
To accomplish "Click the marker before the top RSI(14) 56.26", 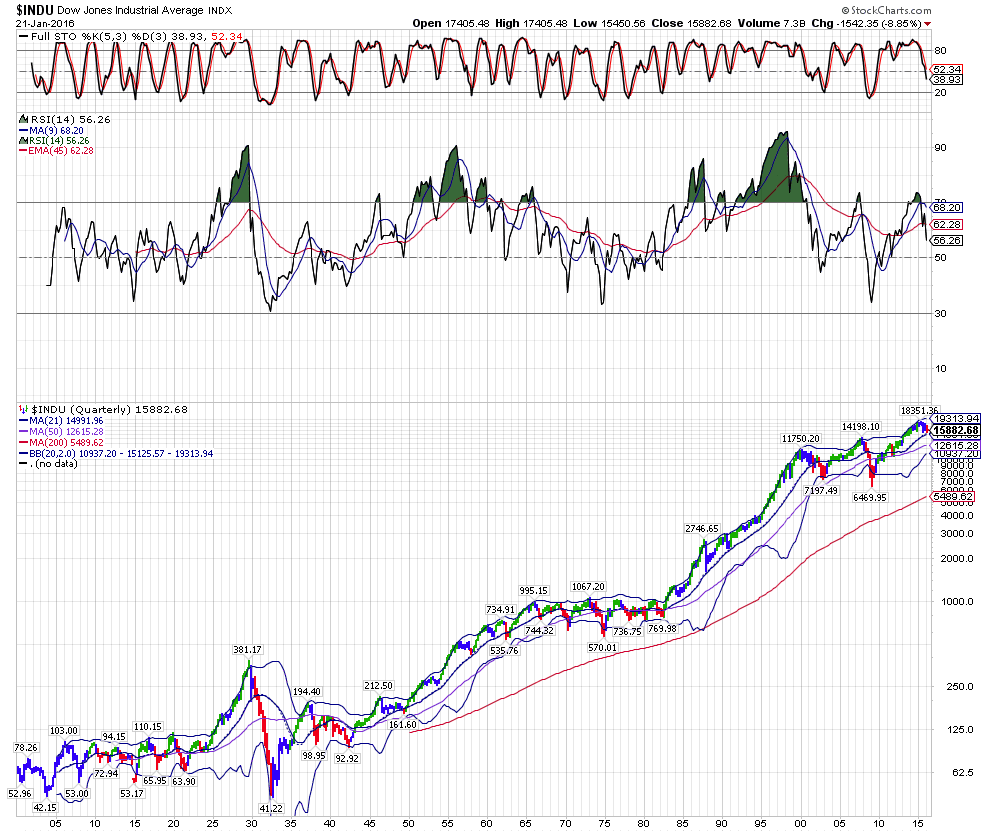I will [24, 118].
